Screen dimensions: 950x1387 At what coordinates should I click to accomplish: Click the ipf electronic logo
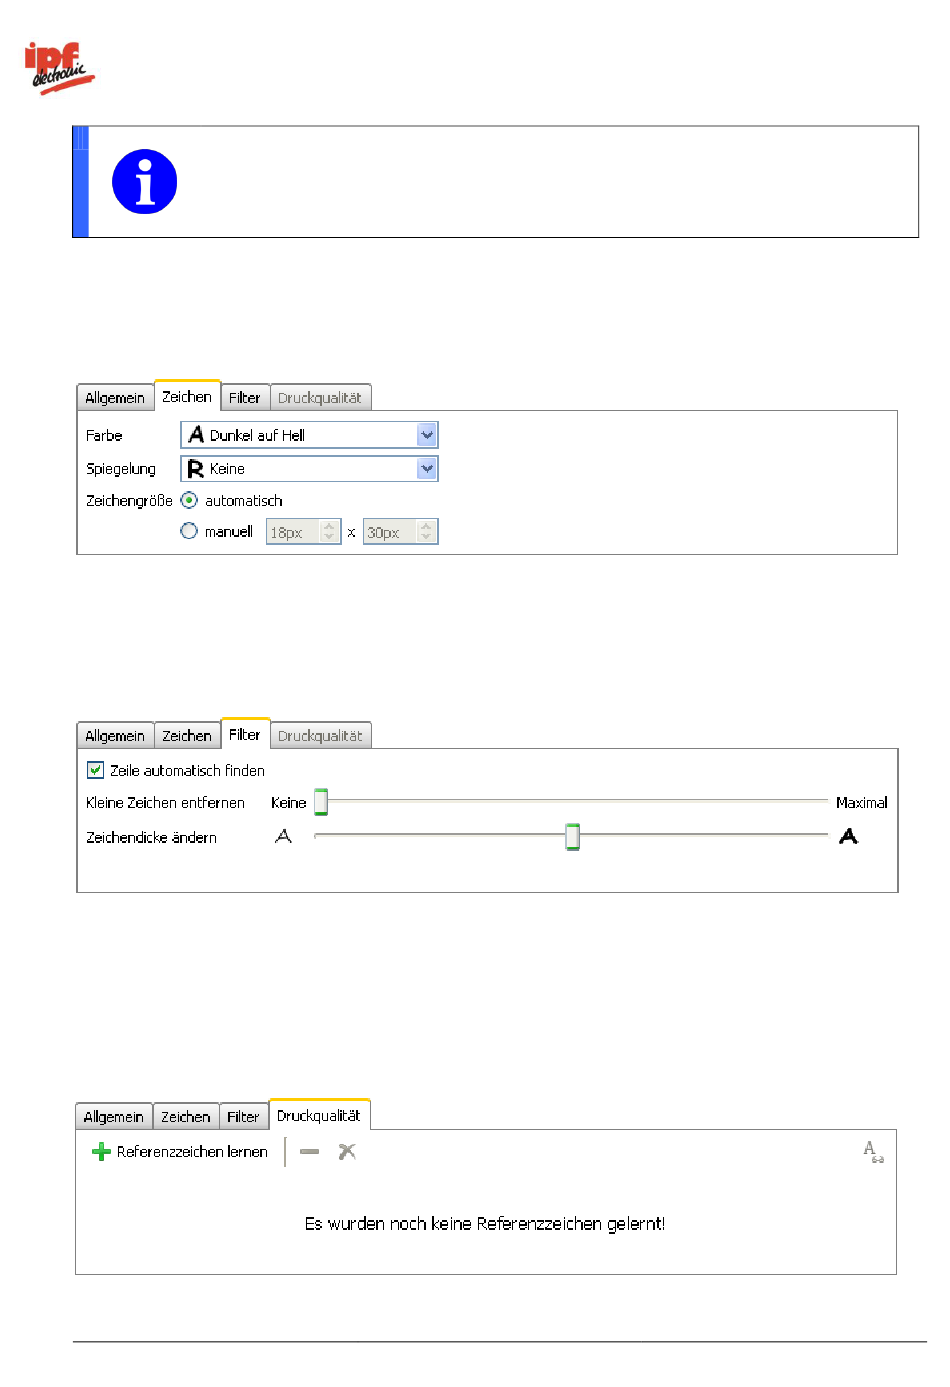pos(58,68)
